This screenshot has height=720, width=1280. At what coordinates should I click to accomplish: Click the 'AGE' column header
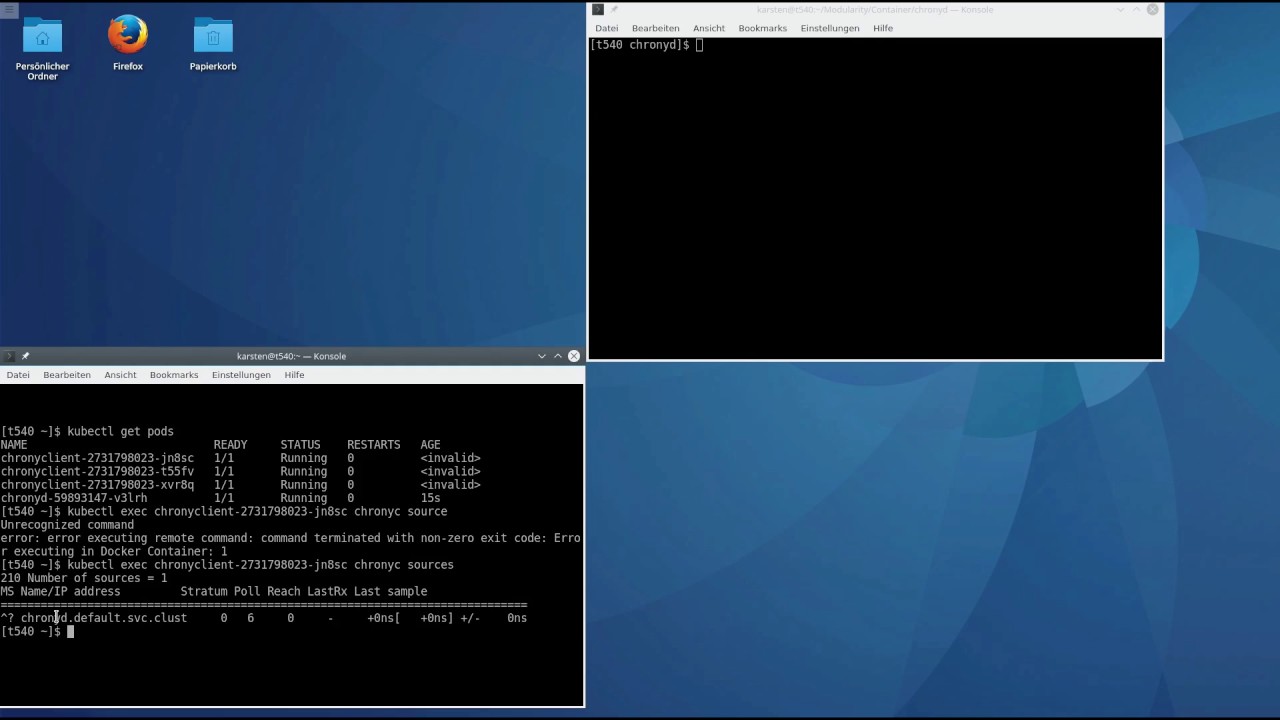[x=430, y=445]
